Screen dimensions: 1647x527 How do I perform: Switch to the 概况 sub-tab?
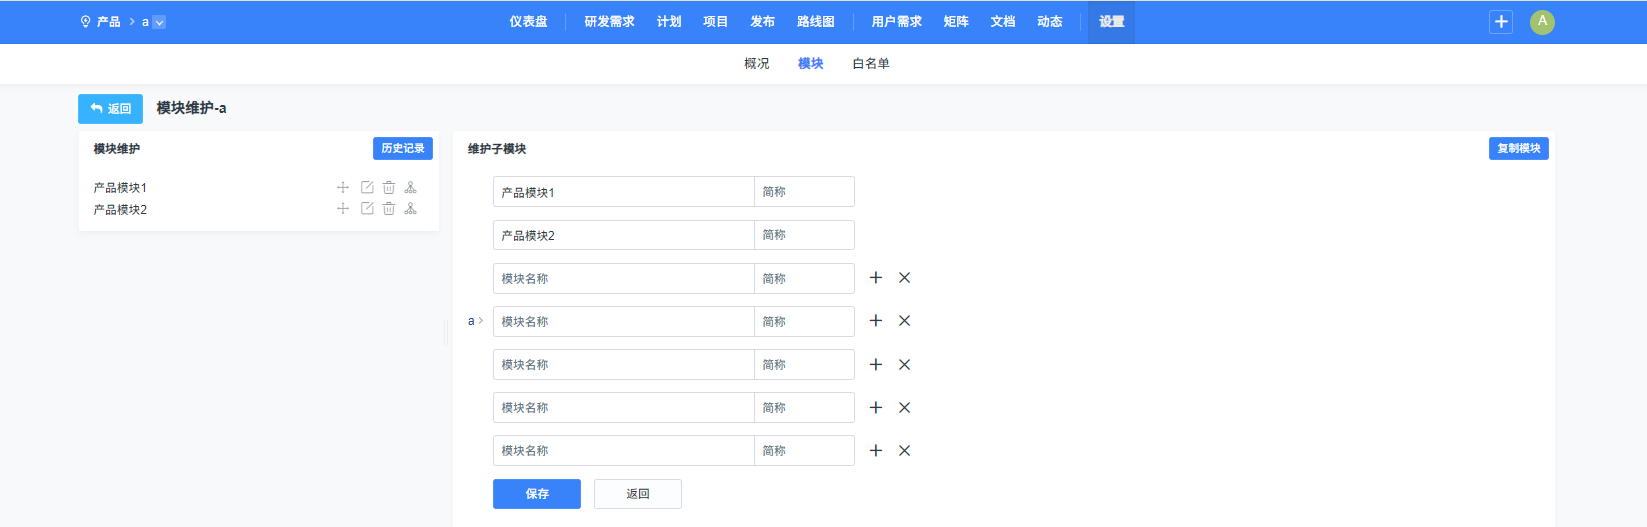[757, 64]
